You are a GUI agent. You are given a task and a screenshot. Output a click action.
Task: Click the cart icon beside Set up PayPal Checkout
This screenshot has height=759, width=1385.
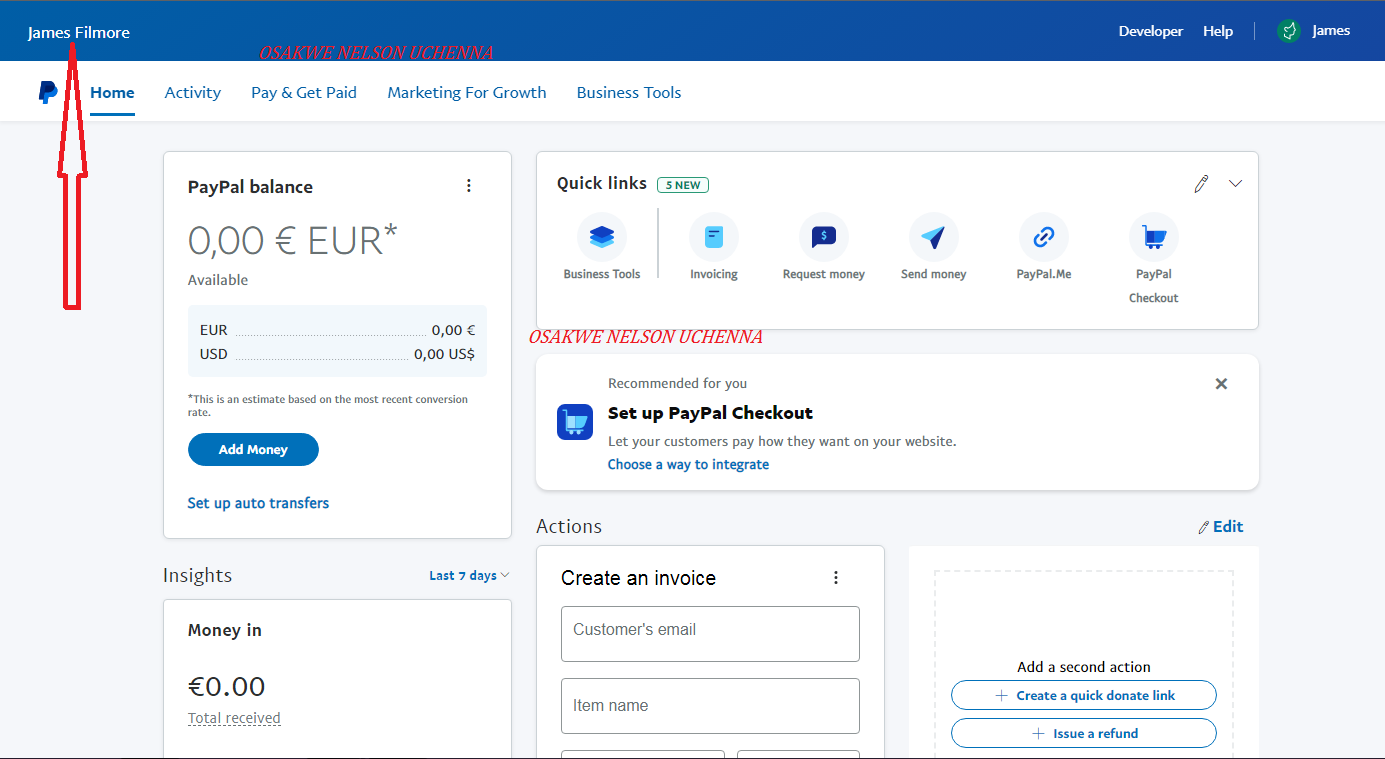575,422
